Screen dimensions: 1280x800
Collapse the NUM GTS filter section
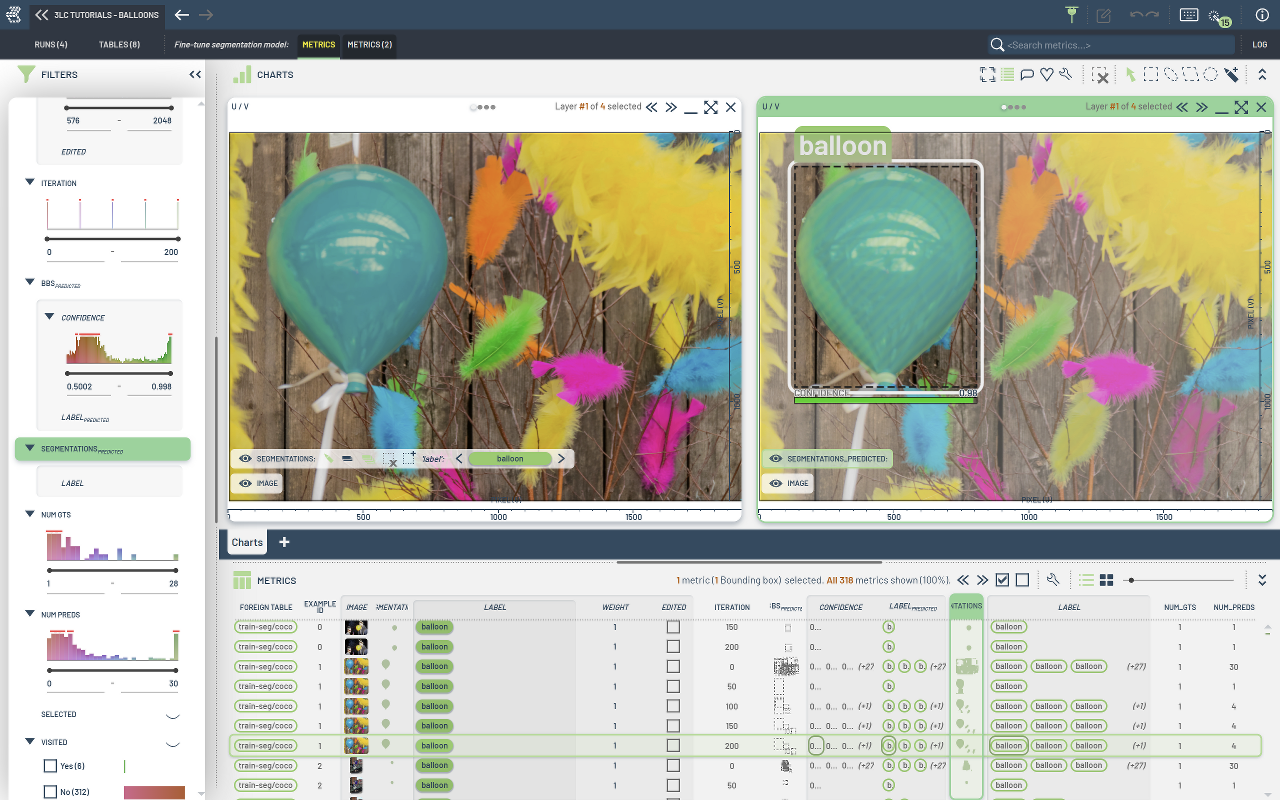click(x=30, y=514)
